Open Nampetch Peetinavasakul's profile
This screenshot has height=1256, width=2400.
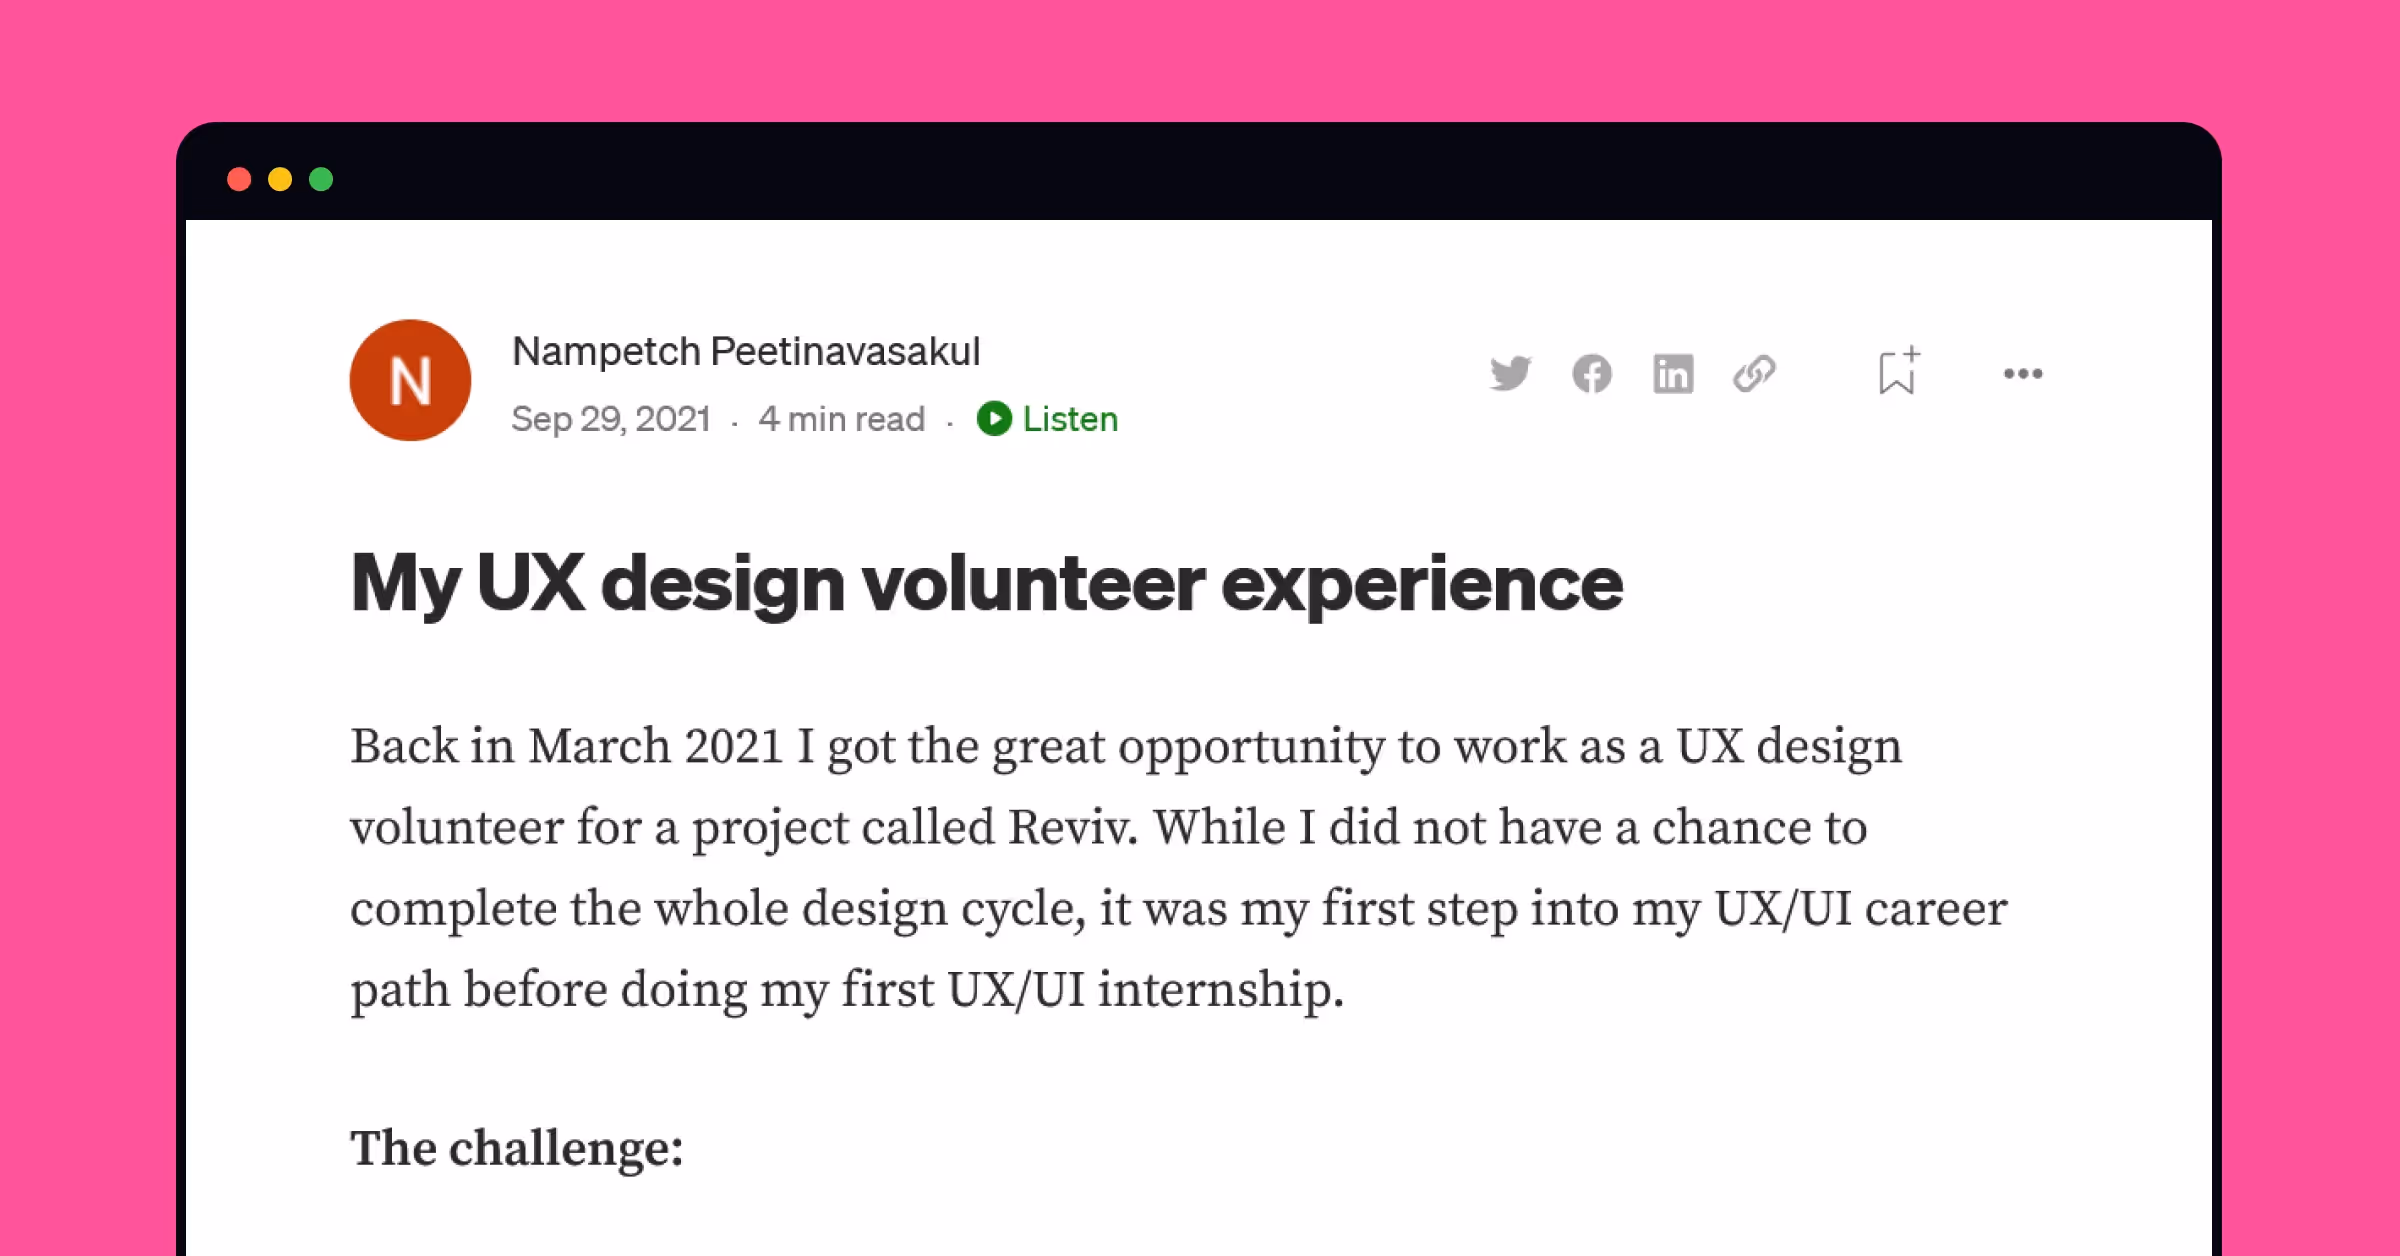point(746,351)
